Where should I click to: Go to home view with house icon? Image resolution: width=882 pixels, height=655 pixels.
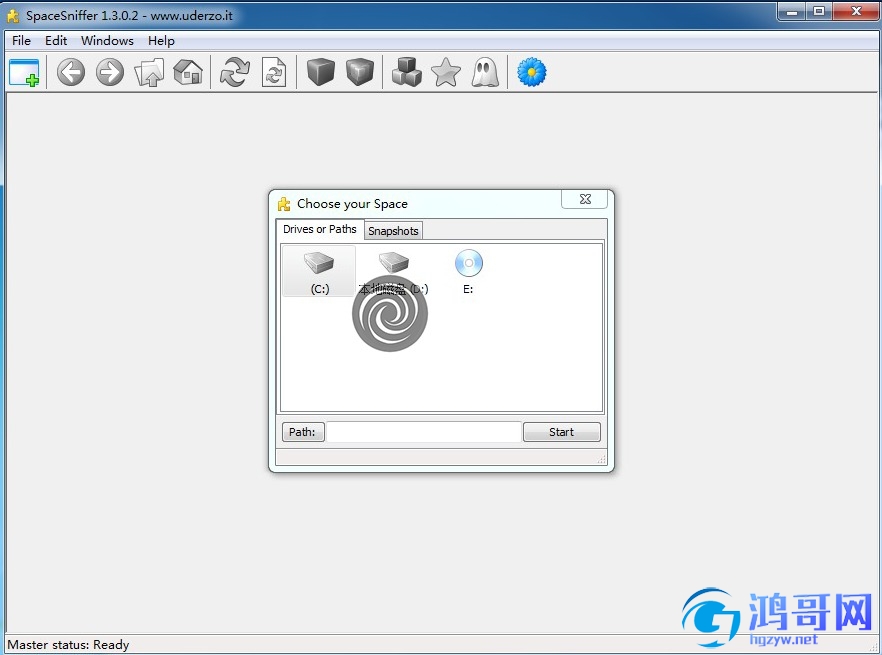click(x=188, y=73)
